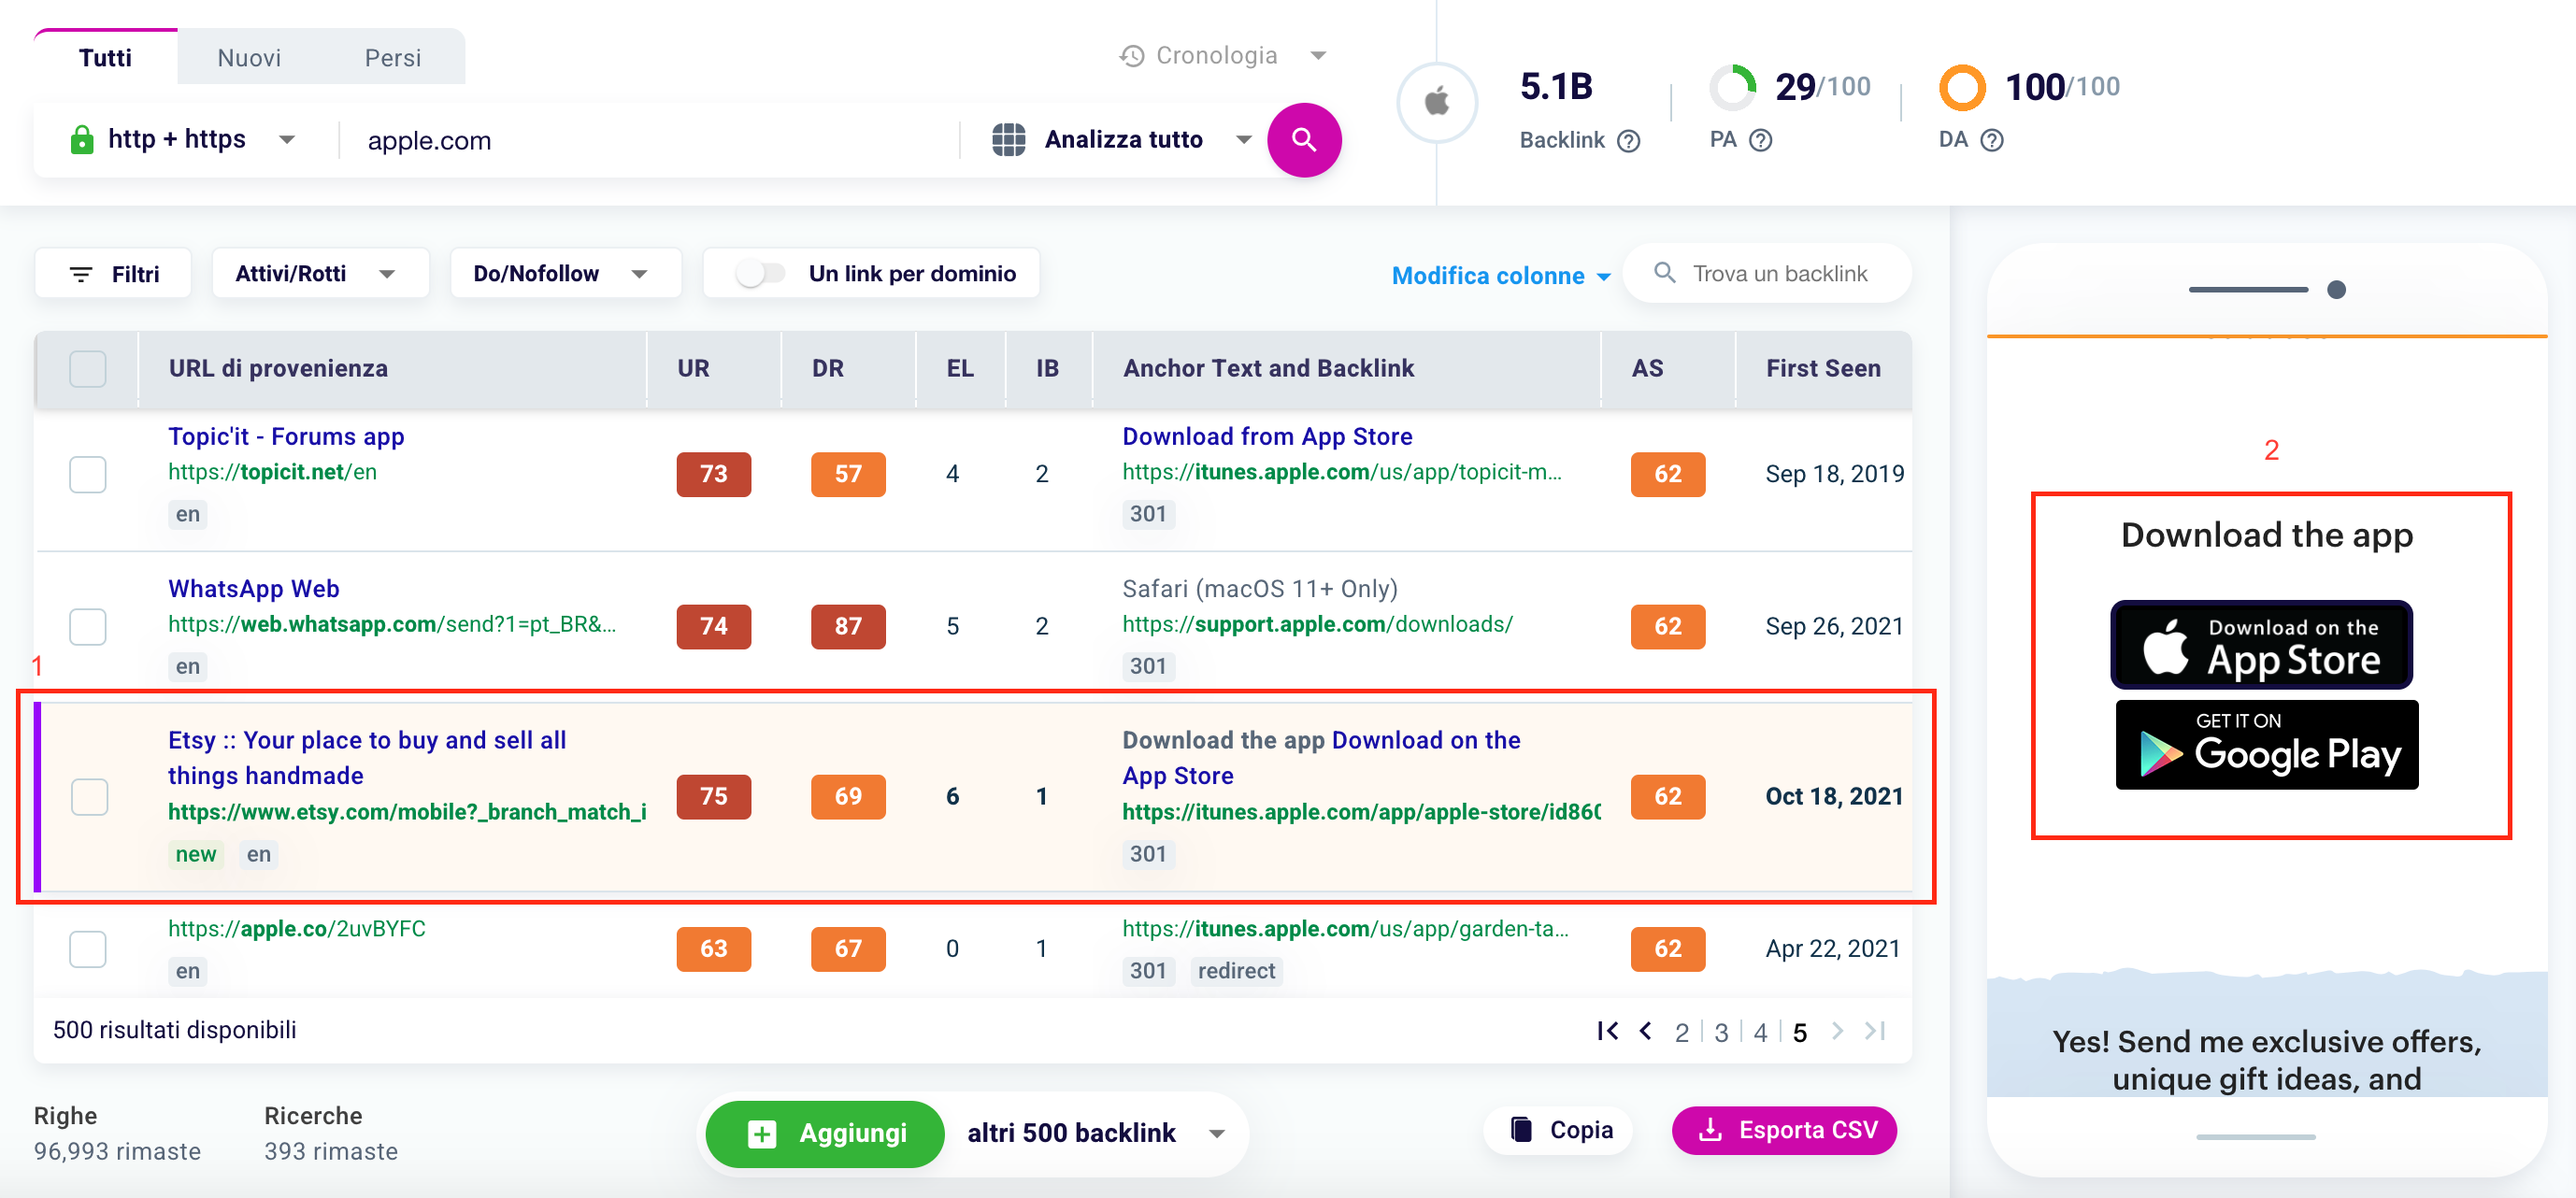
Task: Expand the Cronologia dropdown arrow
Action: (1318, 56)
